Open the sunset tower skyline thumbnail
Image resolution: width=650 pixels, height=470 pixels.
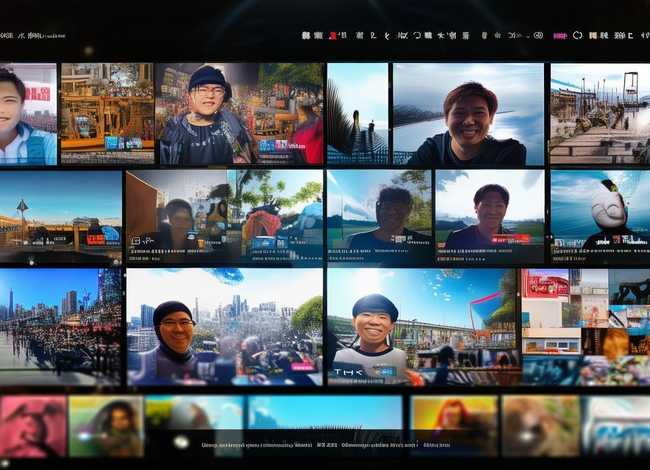pyautogui.click(x=60, y=216)
